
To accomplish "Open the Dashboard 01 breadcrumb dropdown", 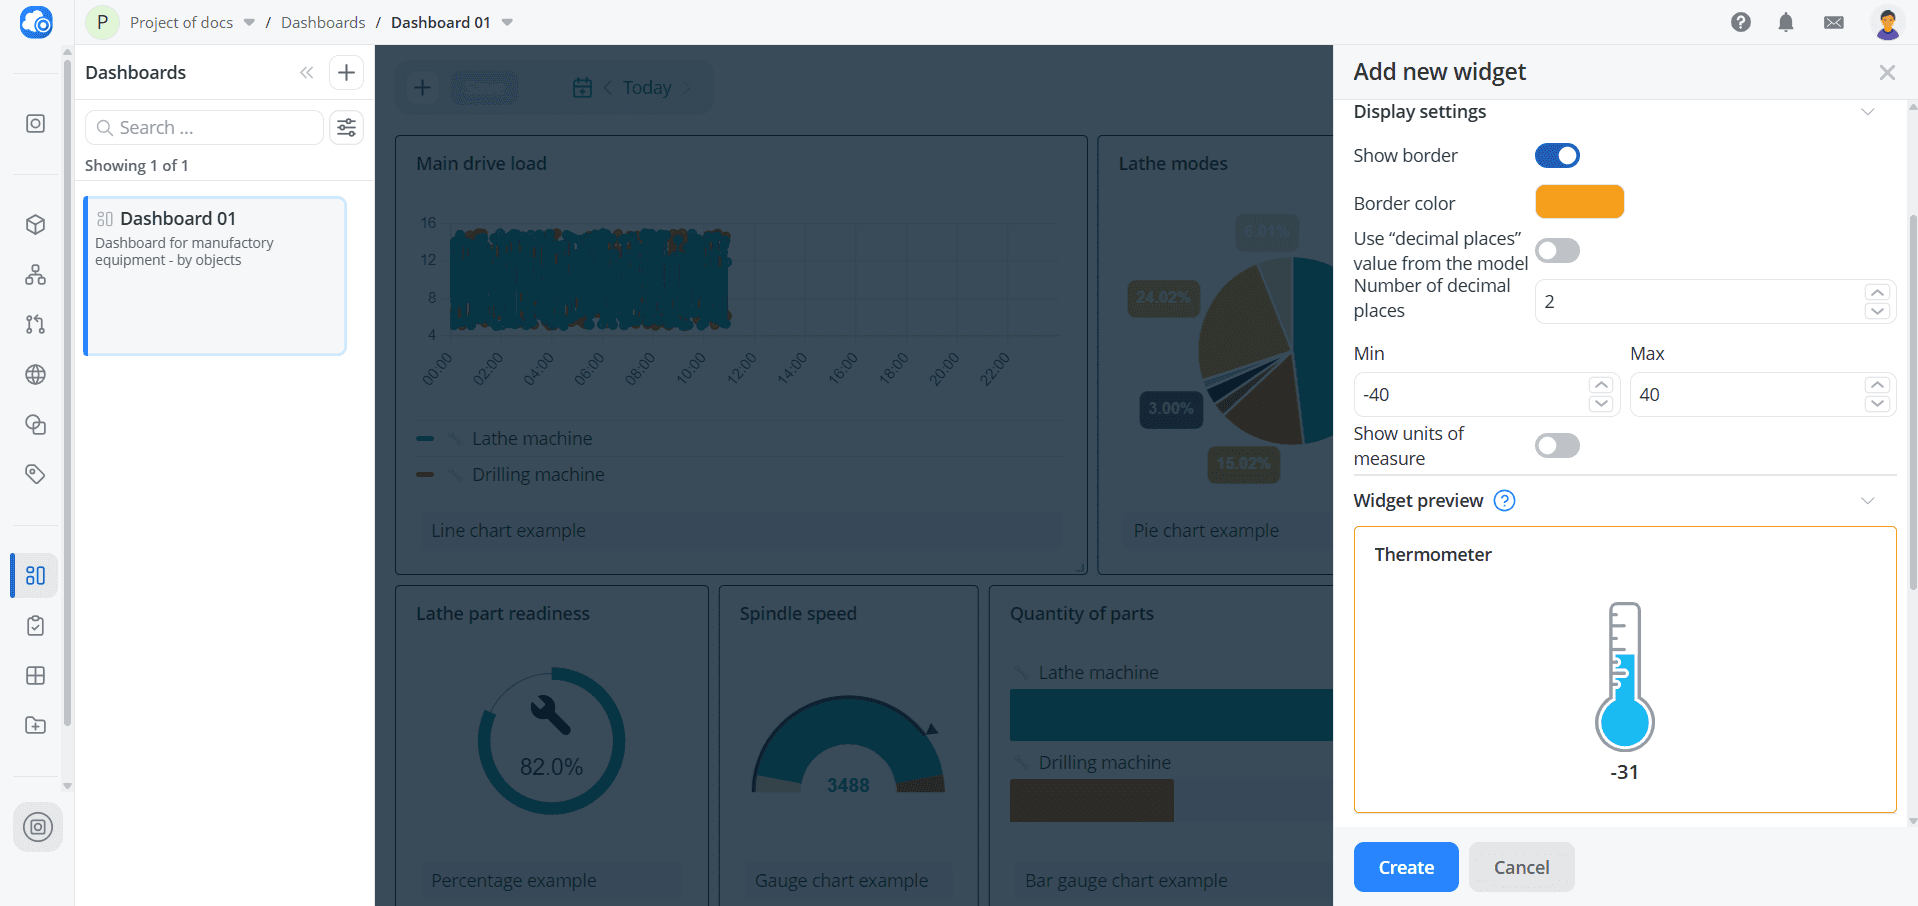I will (x=507, y=22).
